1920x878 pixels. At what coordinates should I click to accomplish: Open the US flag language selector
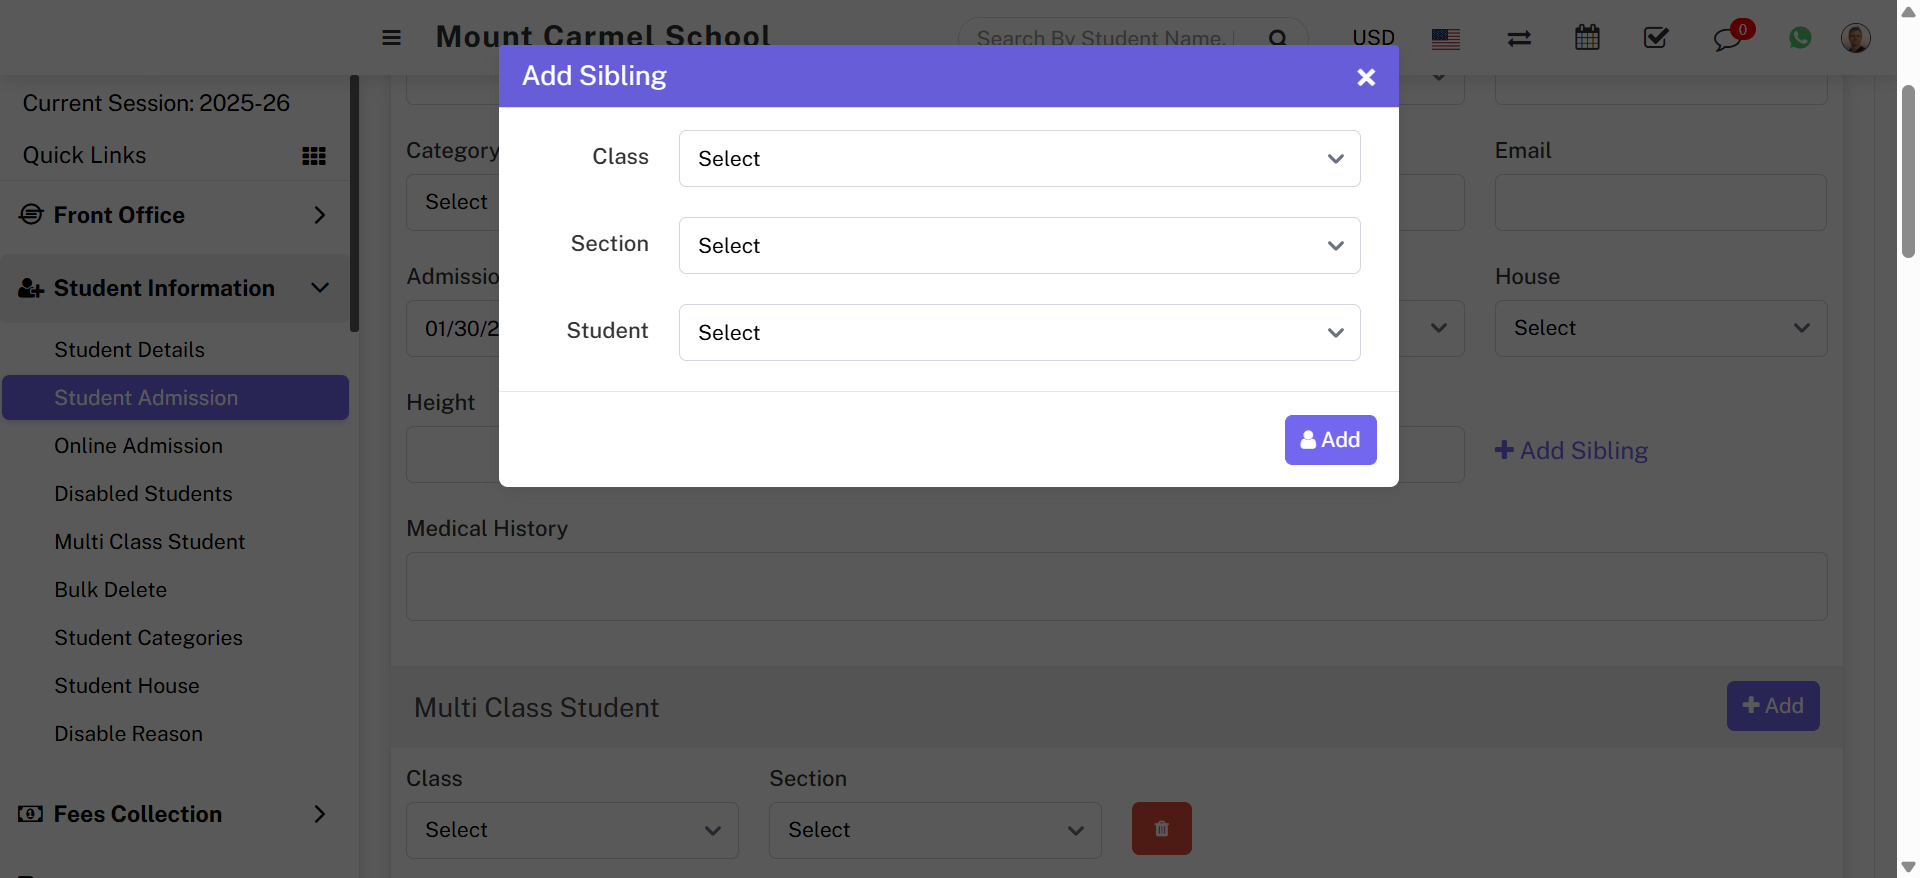tap(1445, 39)
